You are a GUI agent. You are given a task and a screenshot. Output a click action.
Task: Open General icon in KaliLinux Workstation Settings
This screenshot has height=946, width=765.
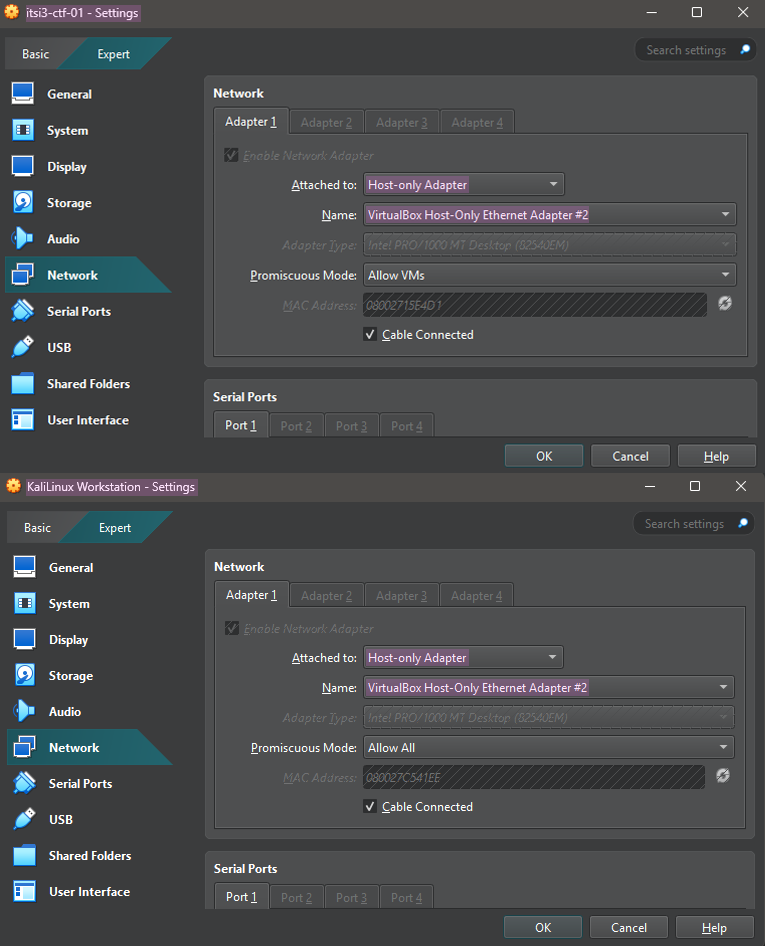(x=25, y=567)
